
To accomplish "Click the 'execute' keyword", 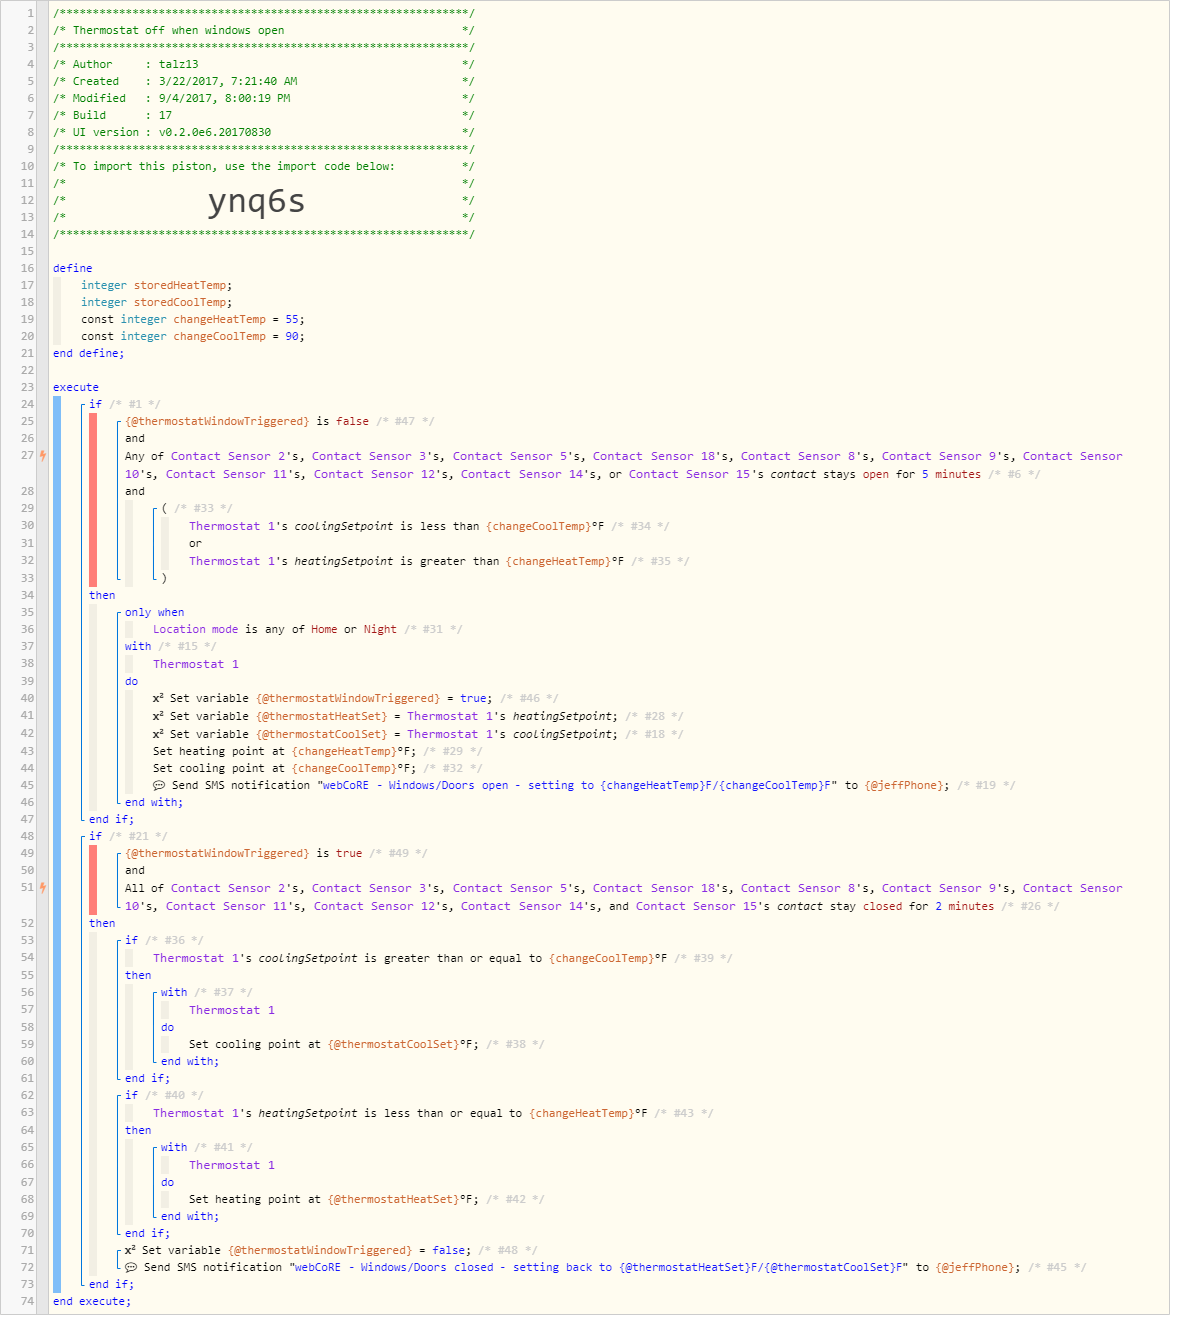I will coord(76,387).
